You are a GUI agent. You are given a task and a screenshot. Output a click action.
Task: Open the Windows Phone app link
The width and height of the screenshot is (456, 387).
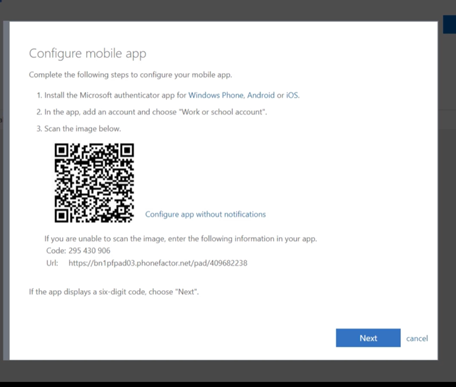[216, 95]
